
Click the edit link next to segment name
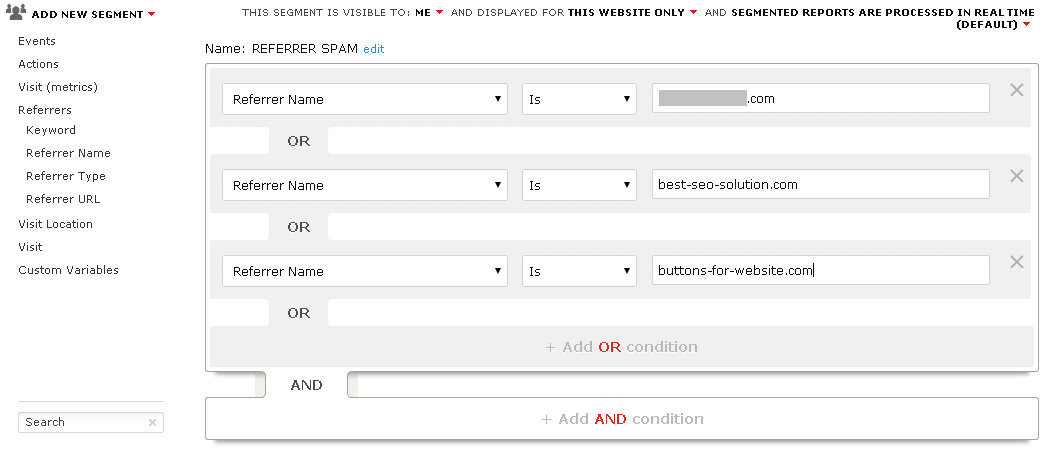coord(373,49)
